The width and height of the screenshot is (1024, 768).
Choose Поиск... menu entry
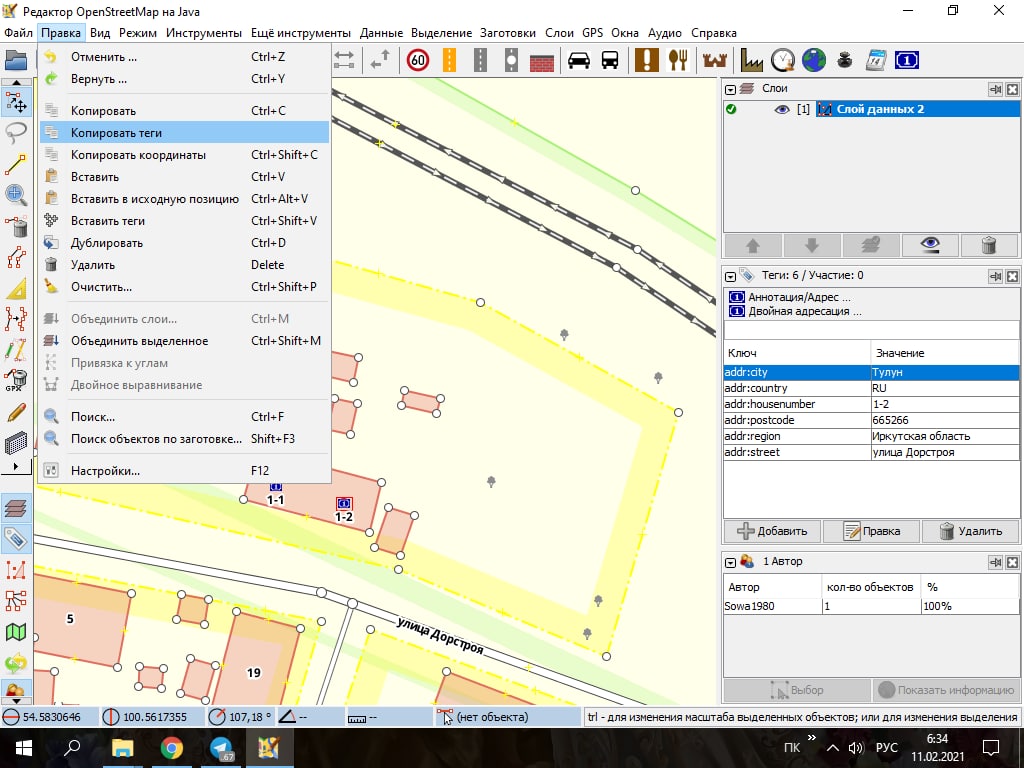point(184,416)
